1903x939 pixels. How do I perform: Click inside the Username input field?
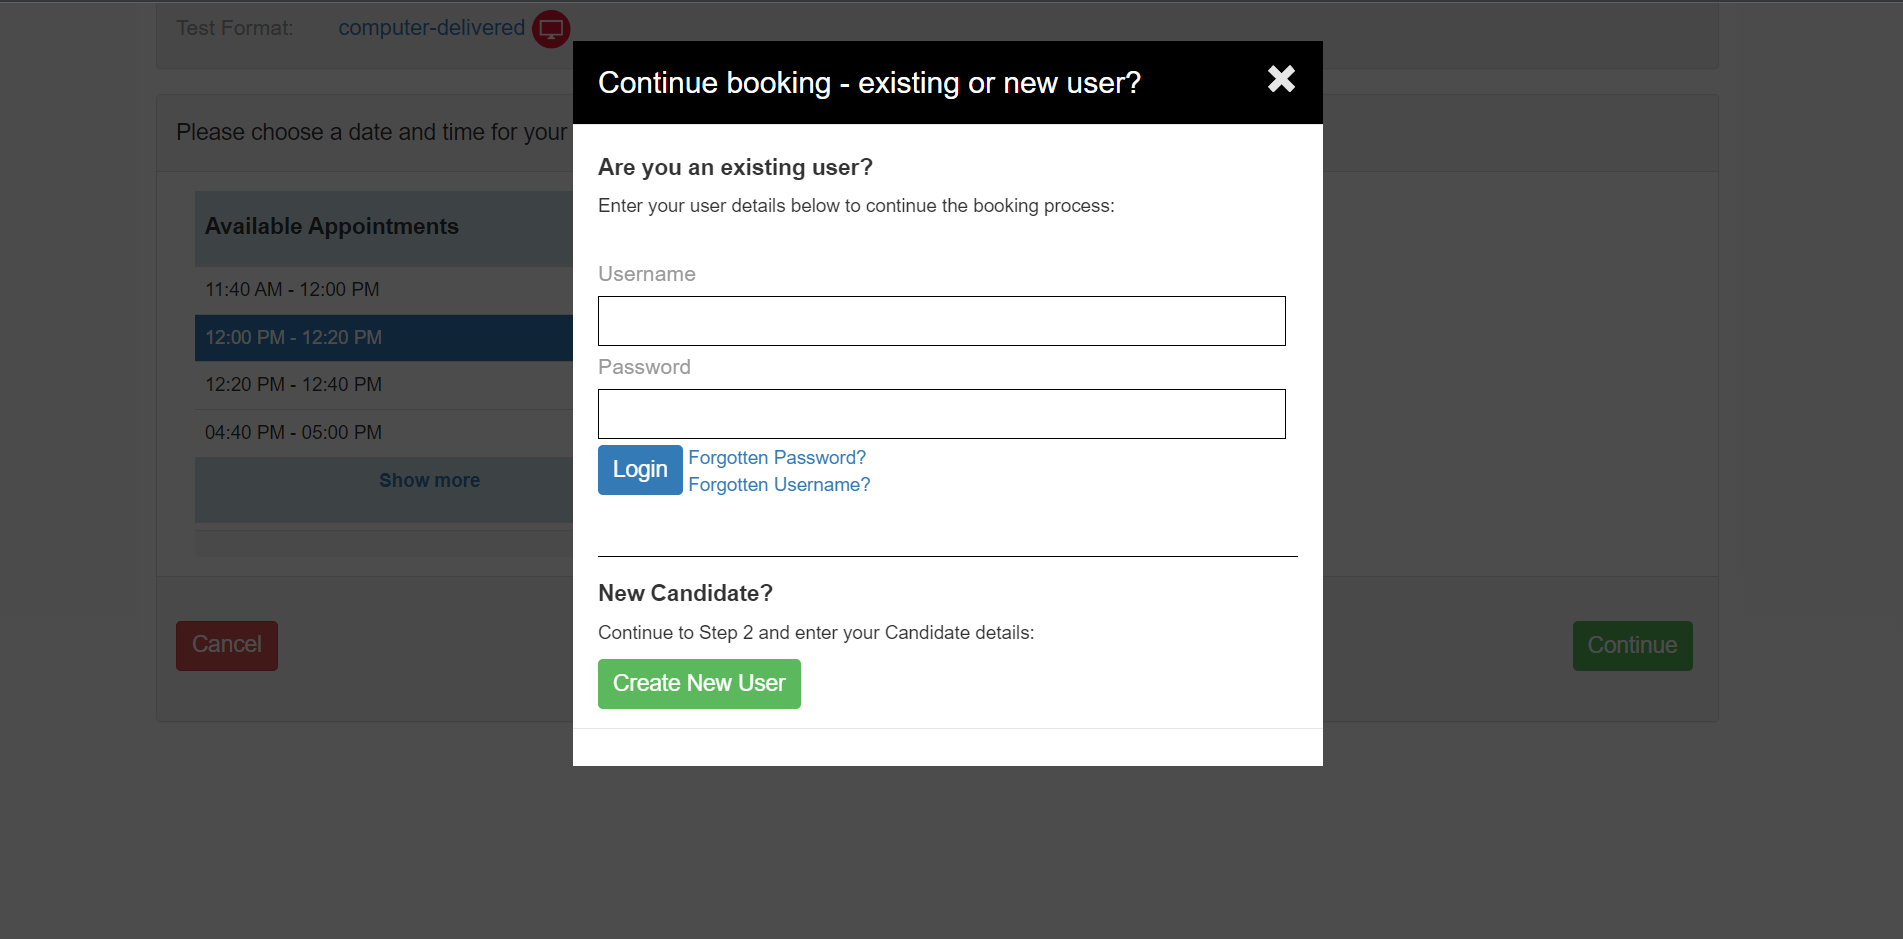click(x=941, y=320)
